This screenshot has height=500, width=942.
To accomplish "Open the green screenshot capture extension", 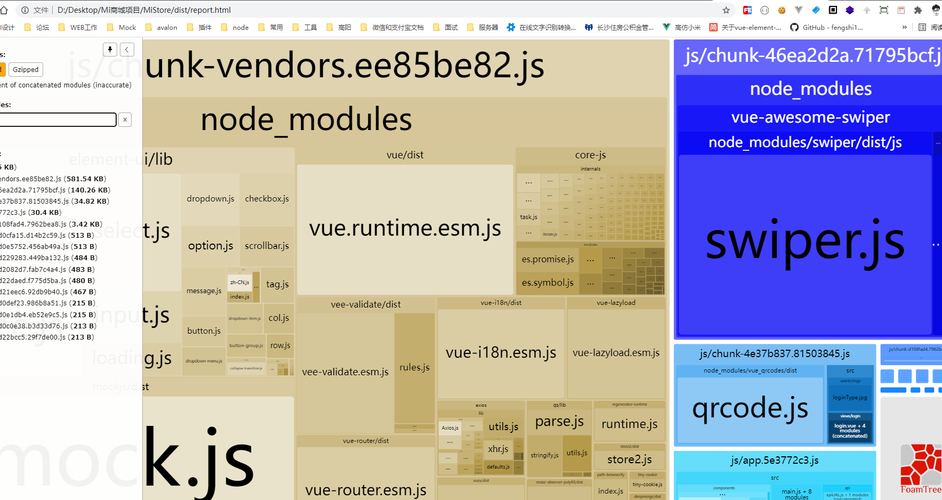I will [x=884, y=10].
